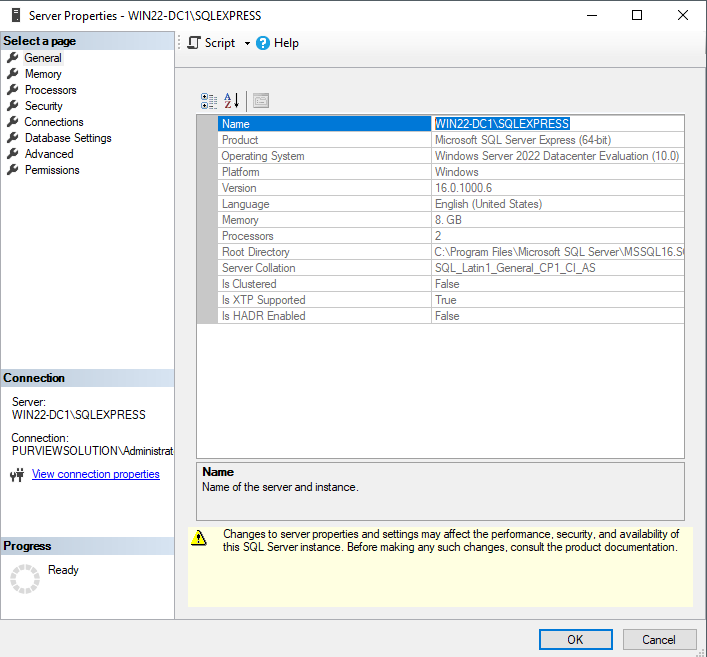Image resolution: width=707 pixels, height=657 pixels.
Task: Maximize the Server Properties window
Action: click(x=637, y=15)
